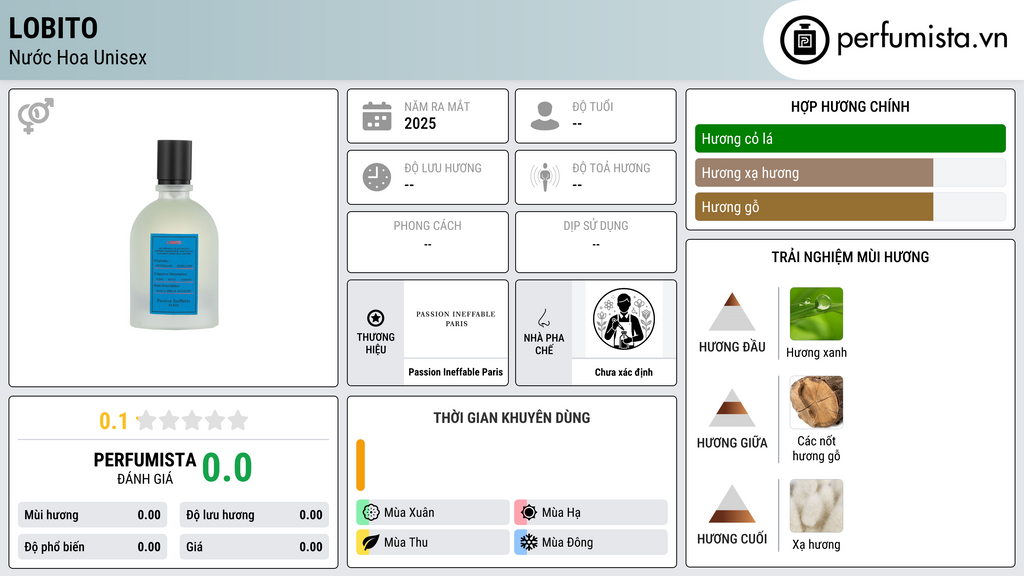1024x576 pixels.
Task: Click the perfumer illustration image
Action: tap(624, 319)
